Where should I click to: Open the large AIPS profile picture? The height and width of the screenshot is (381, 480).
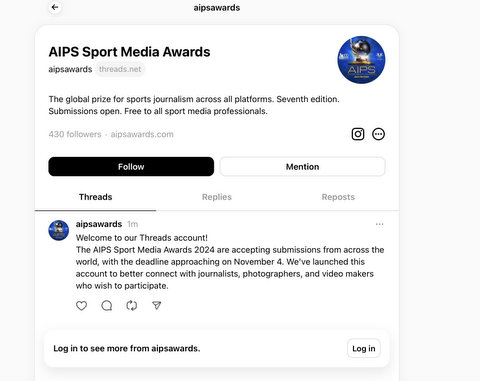click(361, 60)
